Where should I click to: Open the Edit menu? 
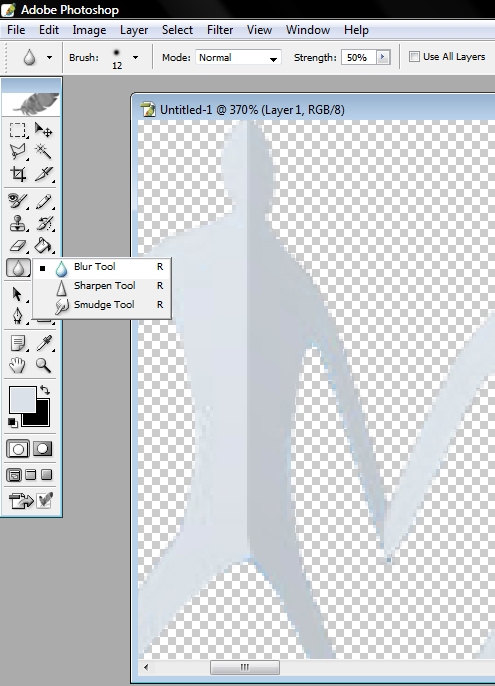pyautogui.click(x=49, y=30)
